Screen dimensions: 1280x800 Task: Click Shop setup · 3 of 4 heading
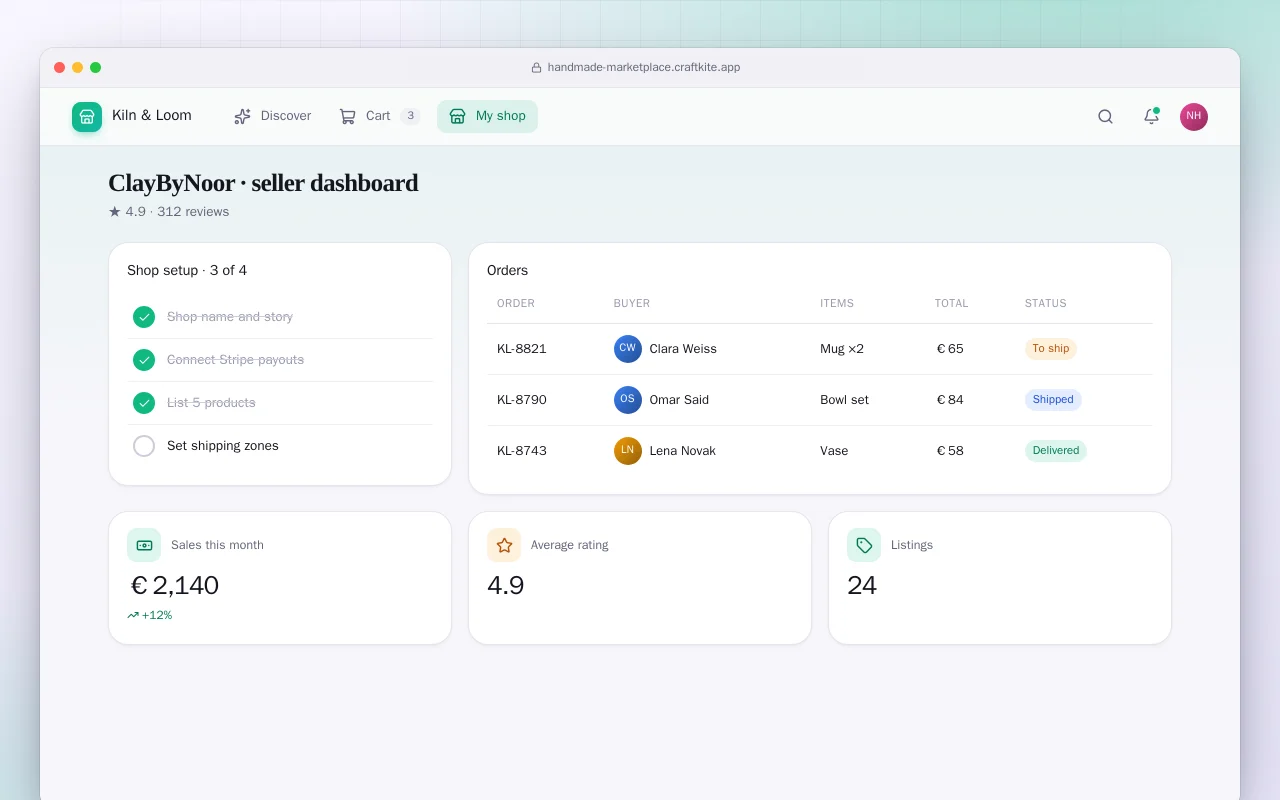(x=187, y=271)
